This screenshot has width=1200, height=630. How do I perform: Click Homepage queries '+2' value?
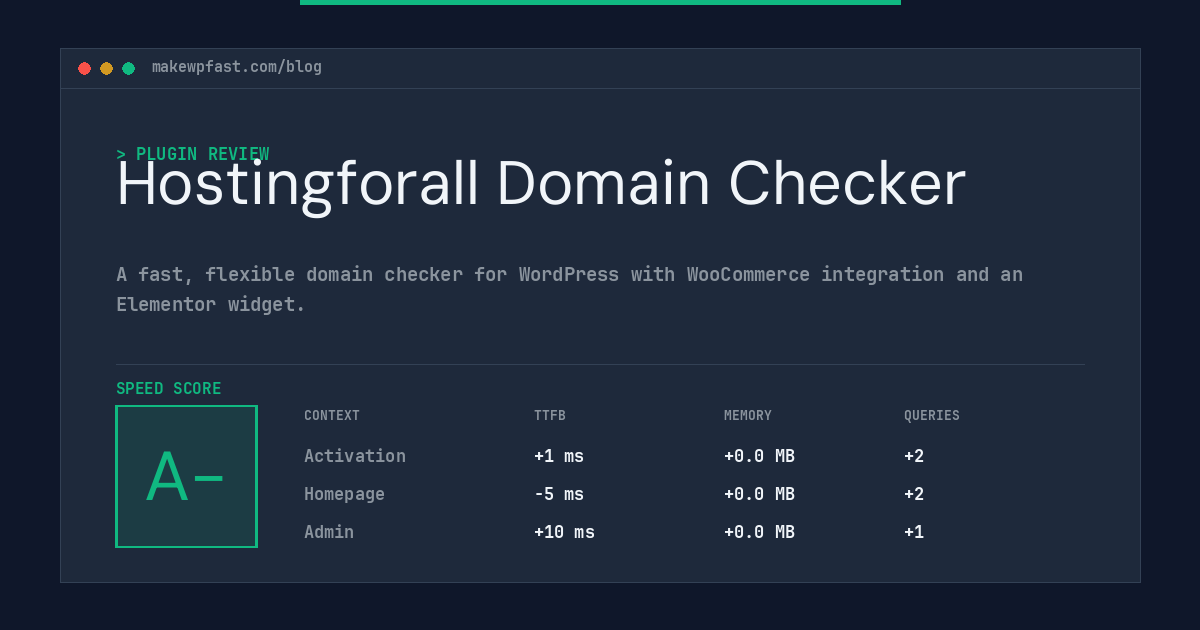click(914, 494)
